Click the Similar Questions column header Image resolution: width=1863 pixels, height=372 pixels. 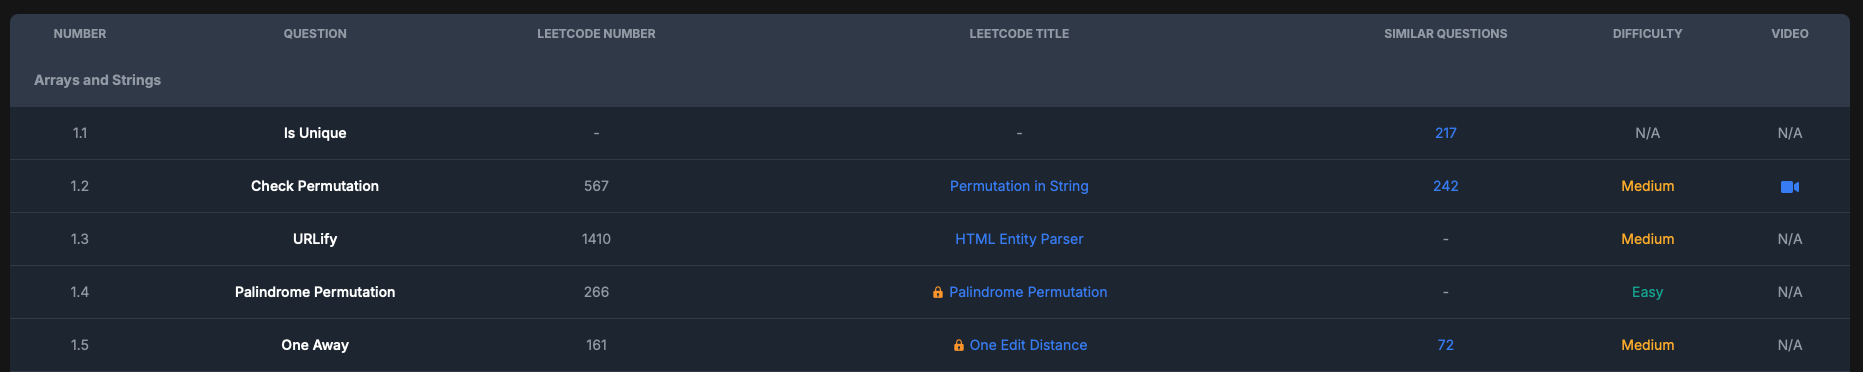tap(1446, 34)
